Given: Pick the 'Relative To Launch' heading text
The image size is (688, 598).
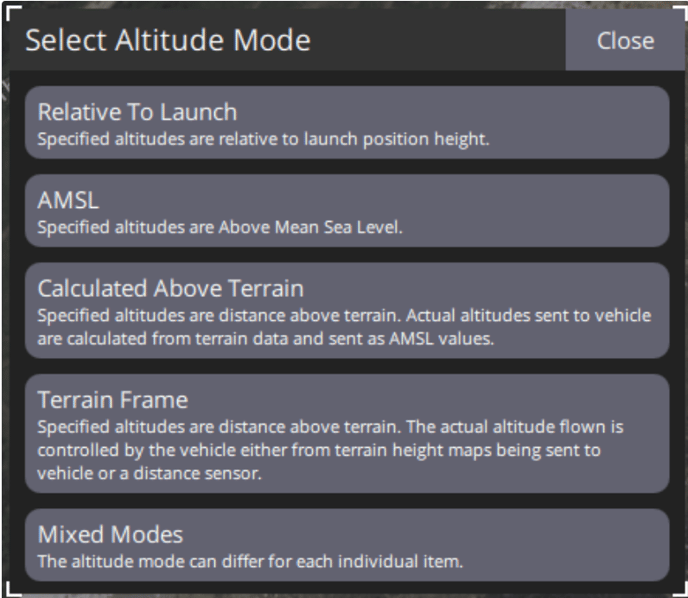Looking at the screenshot, I should (x=137, y=112).
